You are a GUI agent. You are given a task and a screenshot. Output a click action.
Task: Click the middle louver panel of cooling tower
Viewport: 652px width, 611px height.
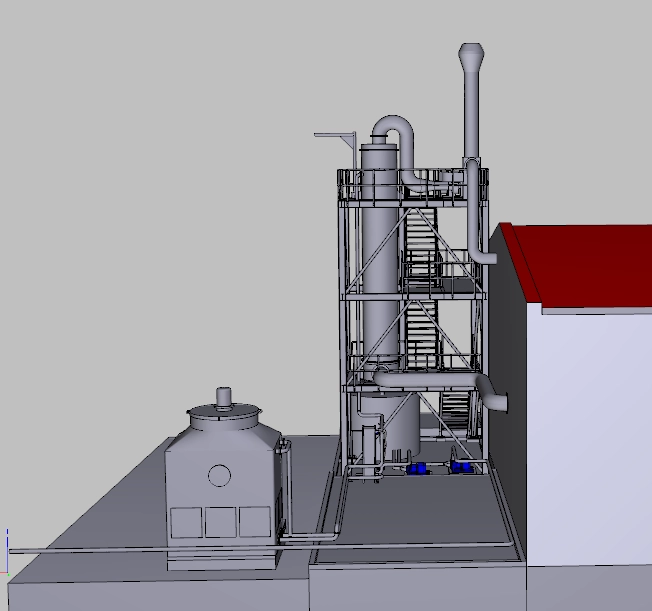coord(220,522)
